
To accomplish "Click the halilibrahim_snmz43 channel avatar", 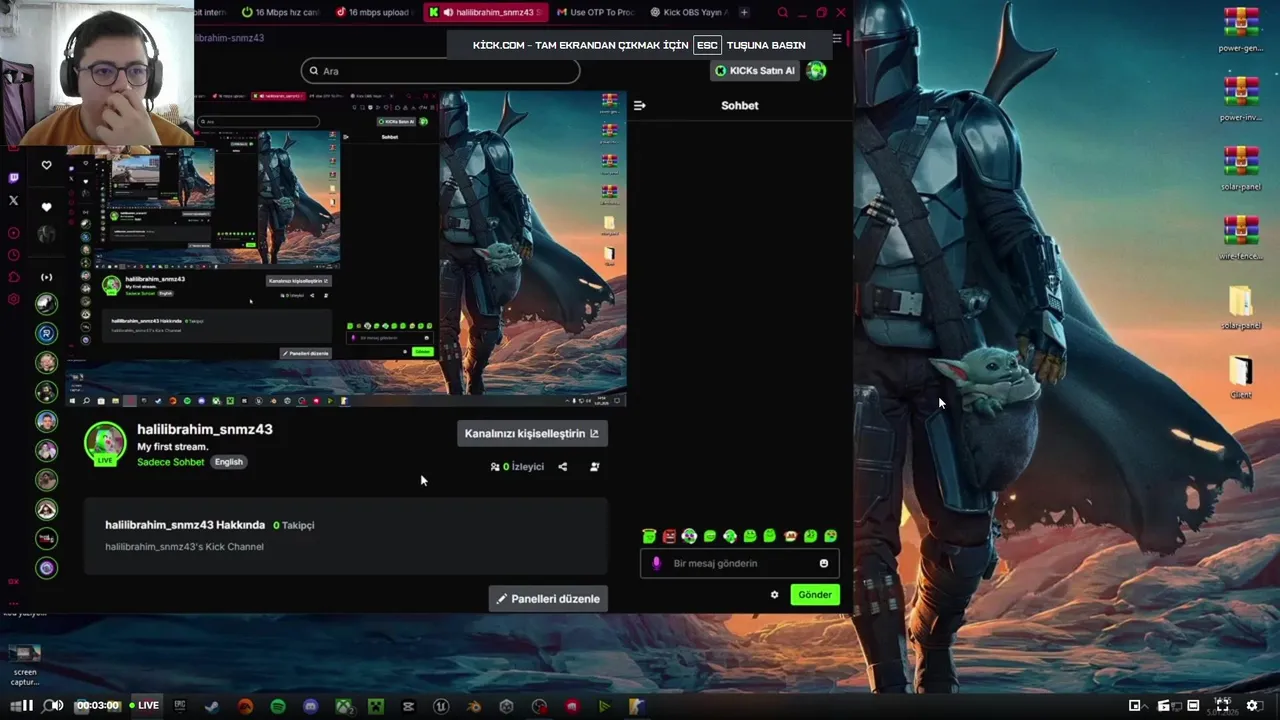I will click(105, 444).
